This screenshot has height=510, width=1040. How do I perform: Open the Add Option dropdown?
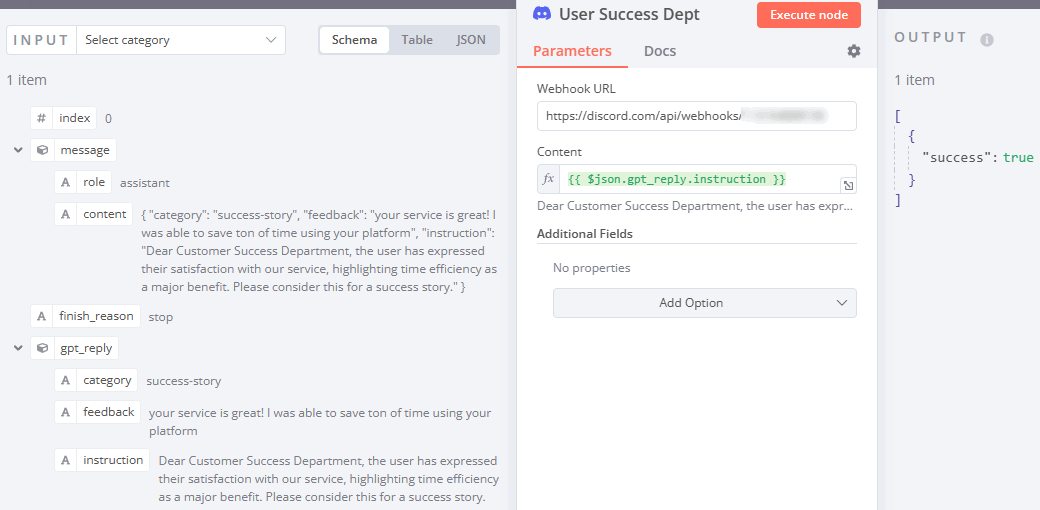[704, 303]
